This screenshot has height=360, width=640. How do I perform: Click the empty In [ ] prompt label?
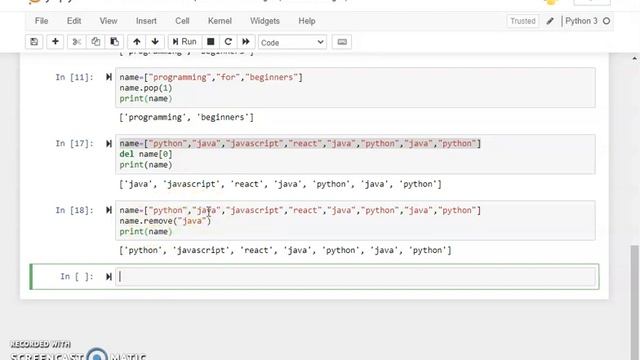[x=77, y=277]
